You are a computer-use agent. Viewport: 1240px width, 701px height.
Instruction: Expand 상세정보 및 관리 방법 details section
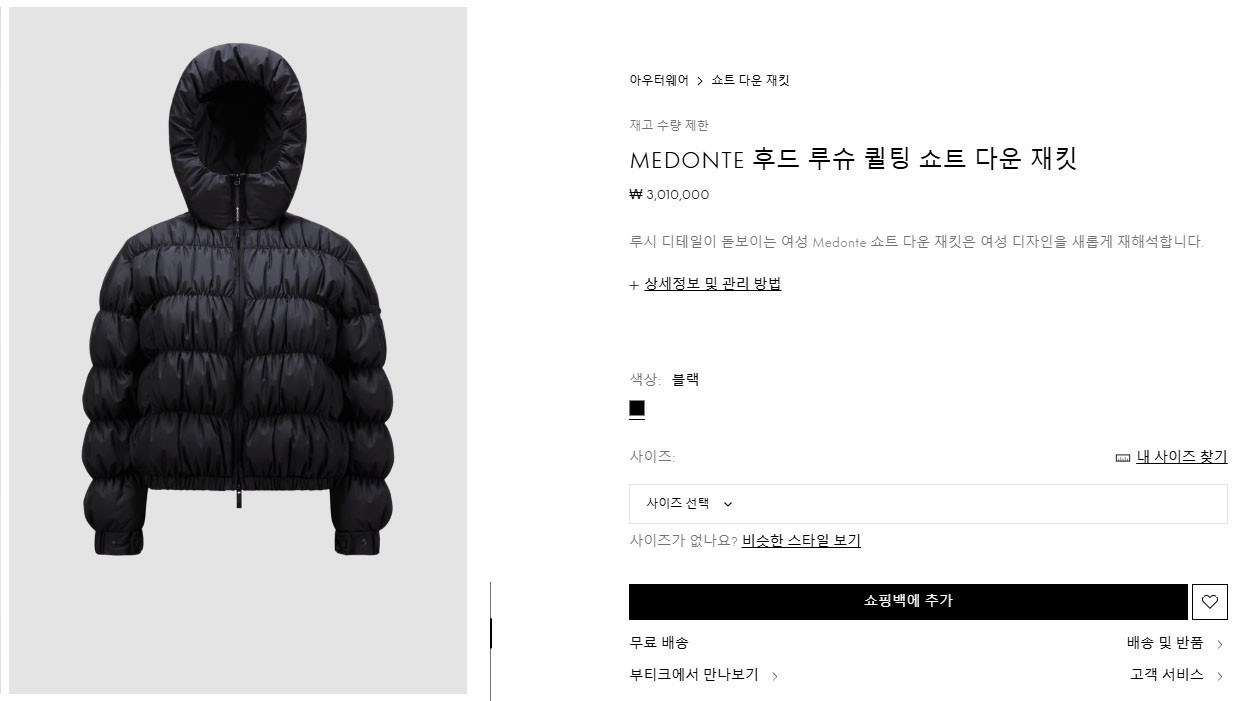[712, 284]
